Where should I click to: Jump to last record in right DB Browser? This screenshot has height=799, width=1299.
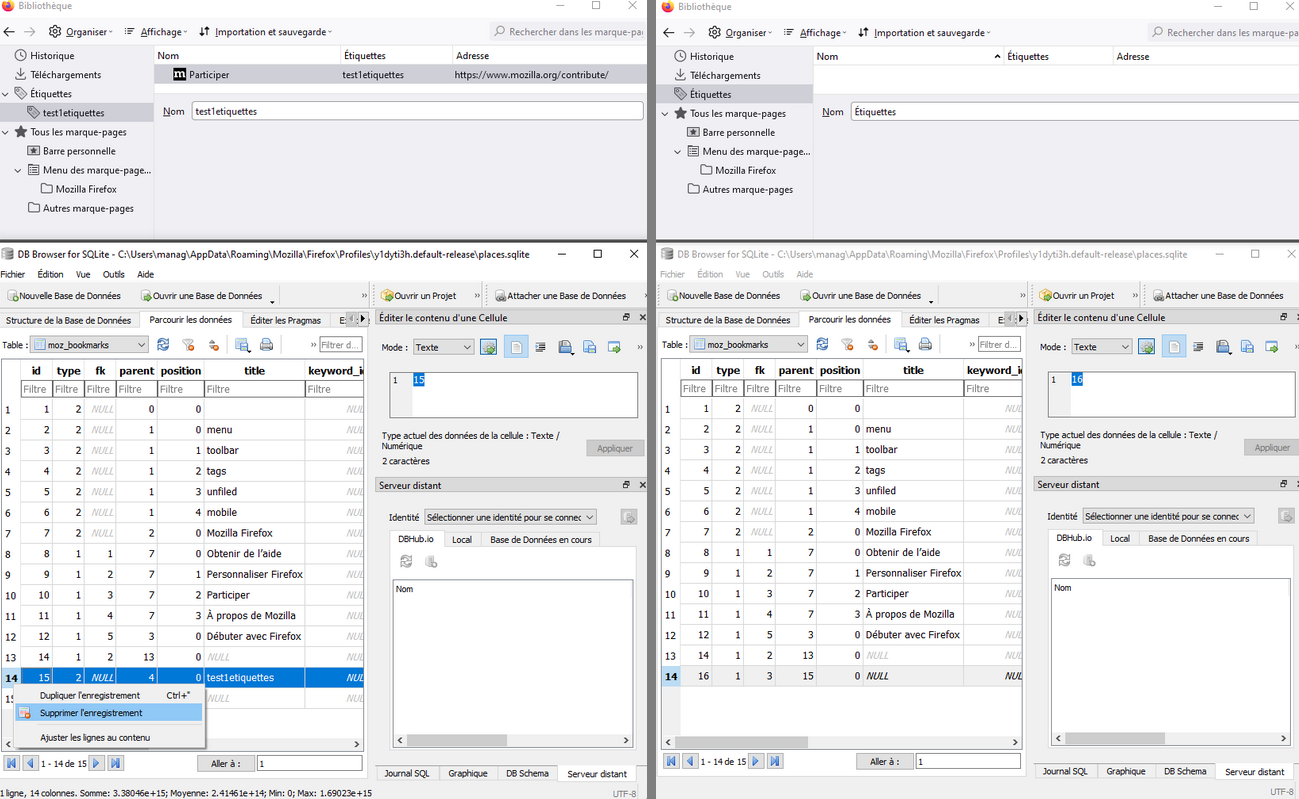pos(775,762)
